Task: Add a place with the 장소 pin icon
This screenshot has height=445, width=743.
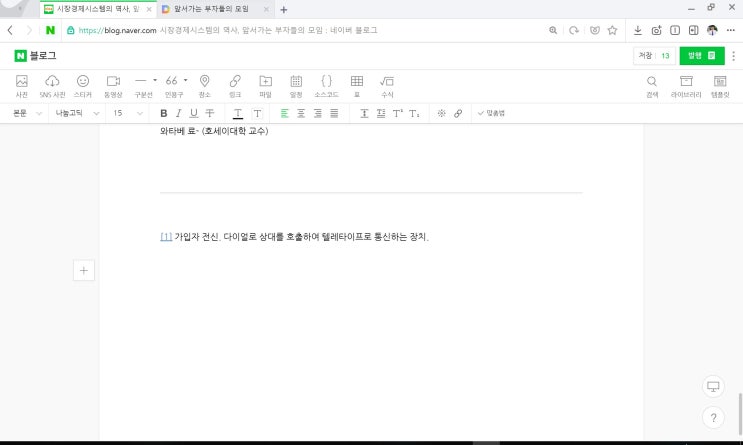Action: pyautogui.click(x=204, y=86)
